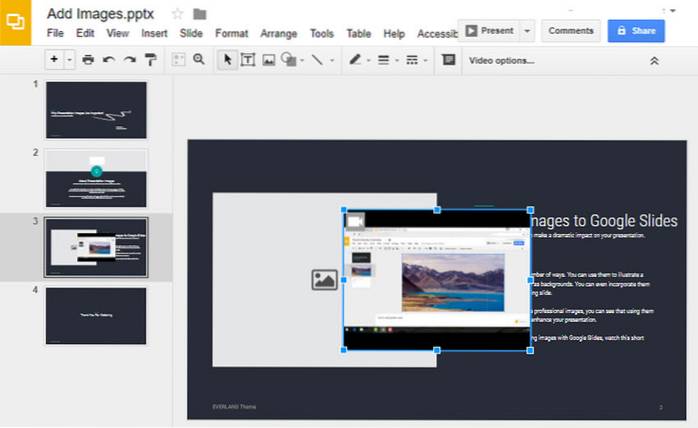Open the Arrange menu
This screenshot has width=698, height=428.
[x=279, y=34]
